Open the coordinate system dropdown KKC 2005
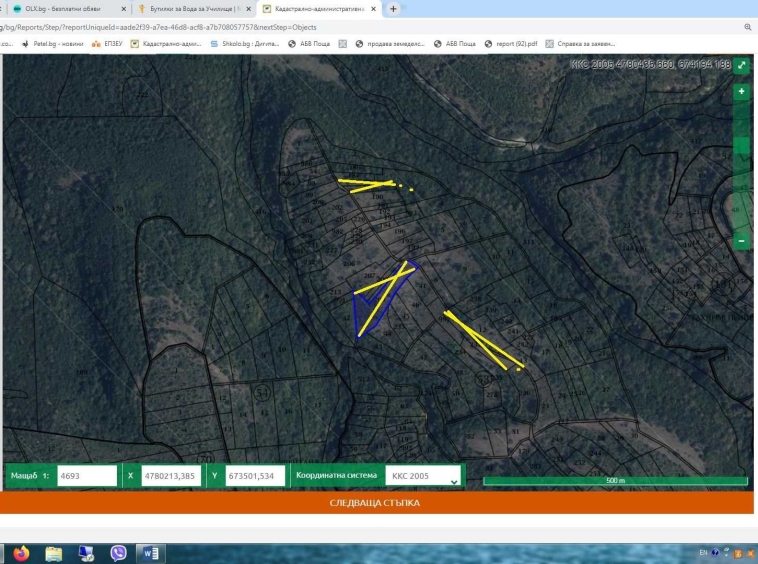 424,476
